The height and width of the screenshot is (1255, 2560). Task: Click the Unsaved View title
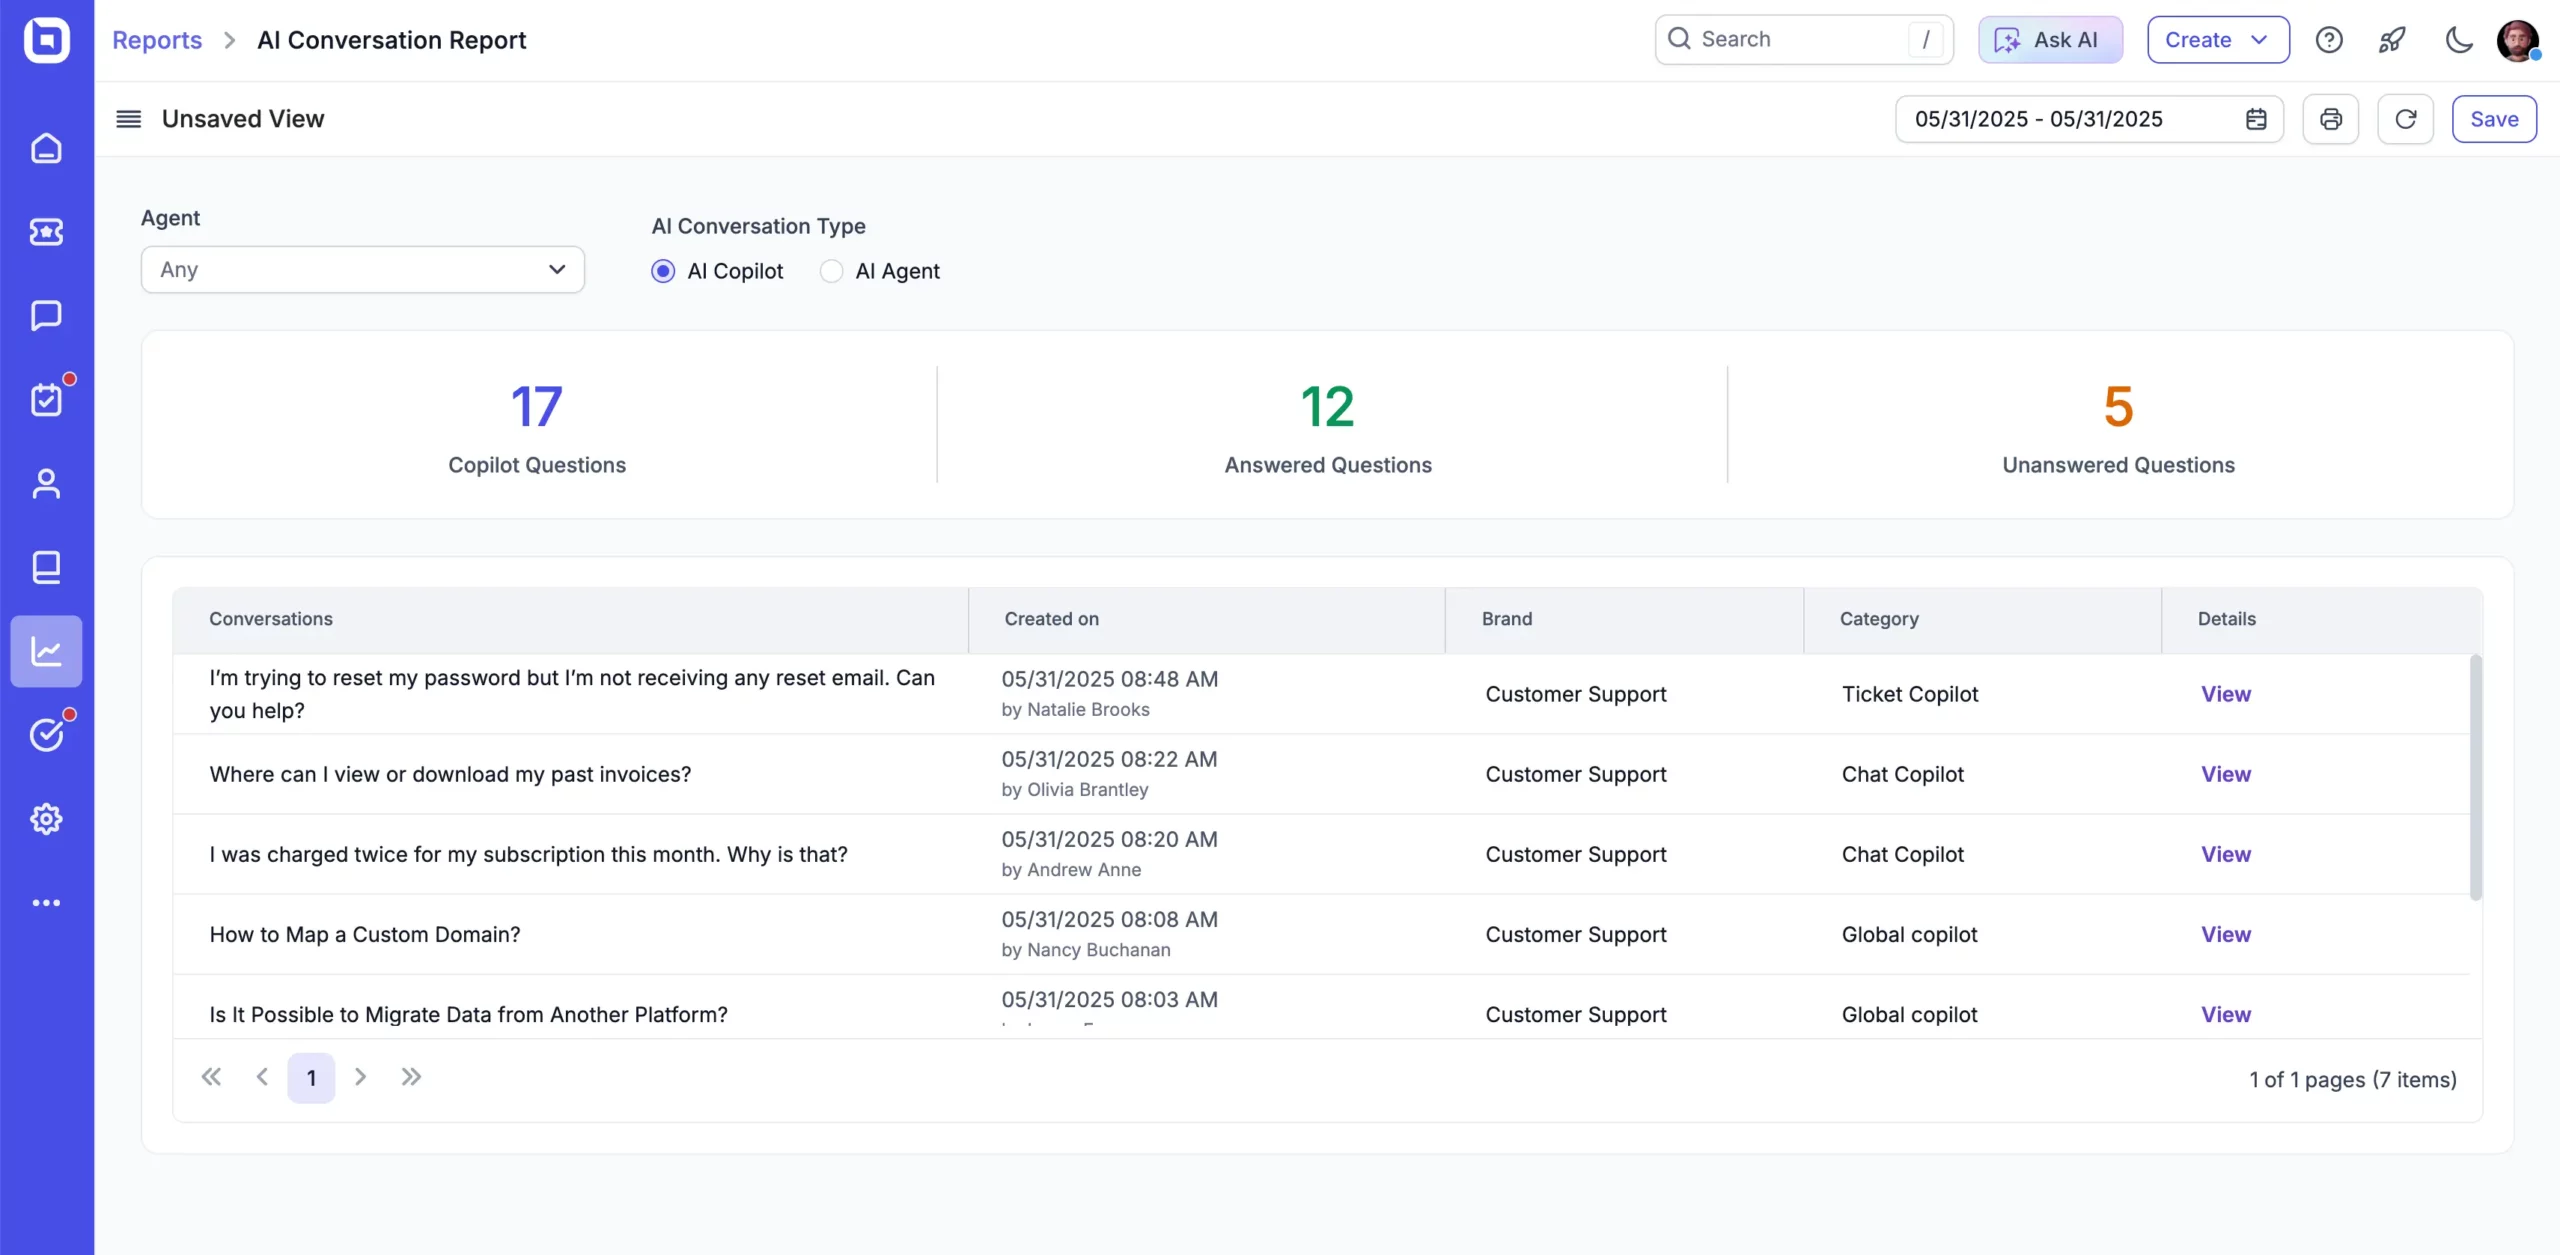243,119
